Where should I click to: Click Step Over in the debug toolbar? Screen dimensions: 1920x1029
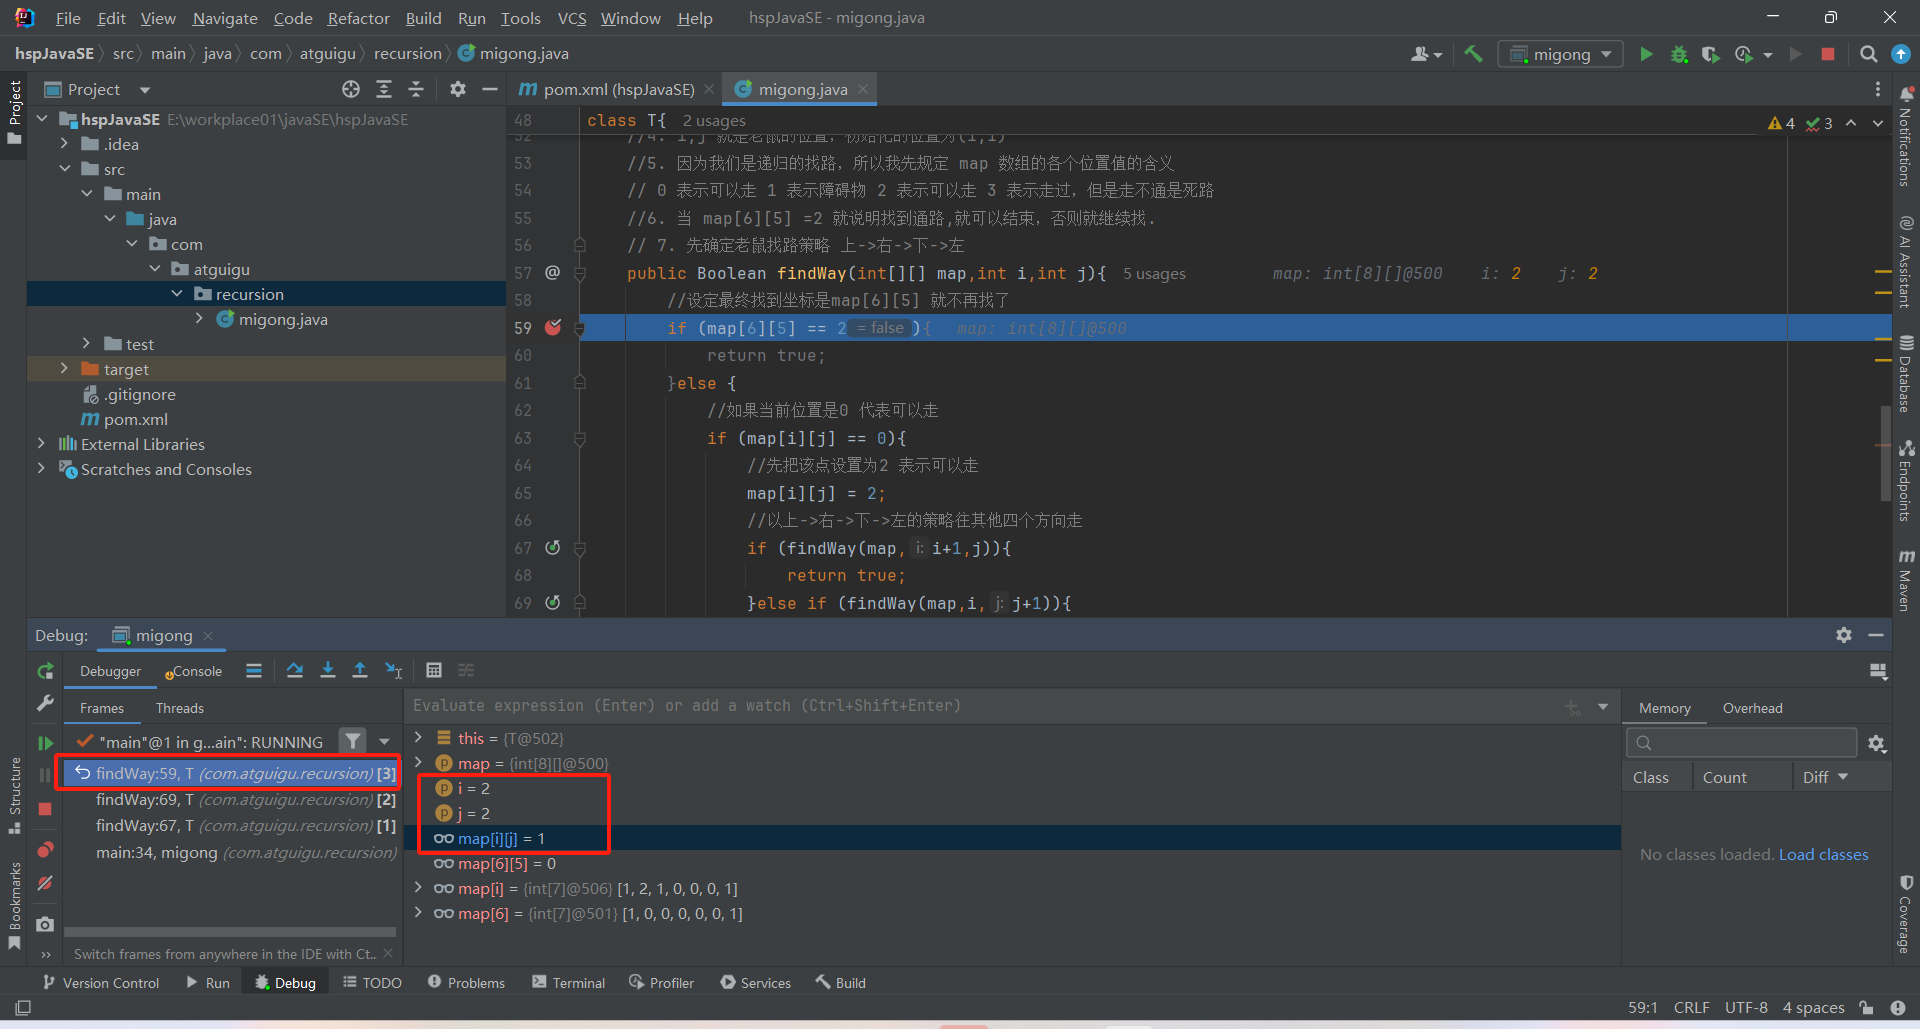[294, 671]
